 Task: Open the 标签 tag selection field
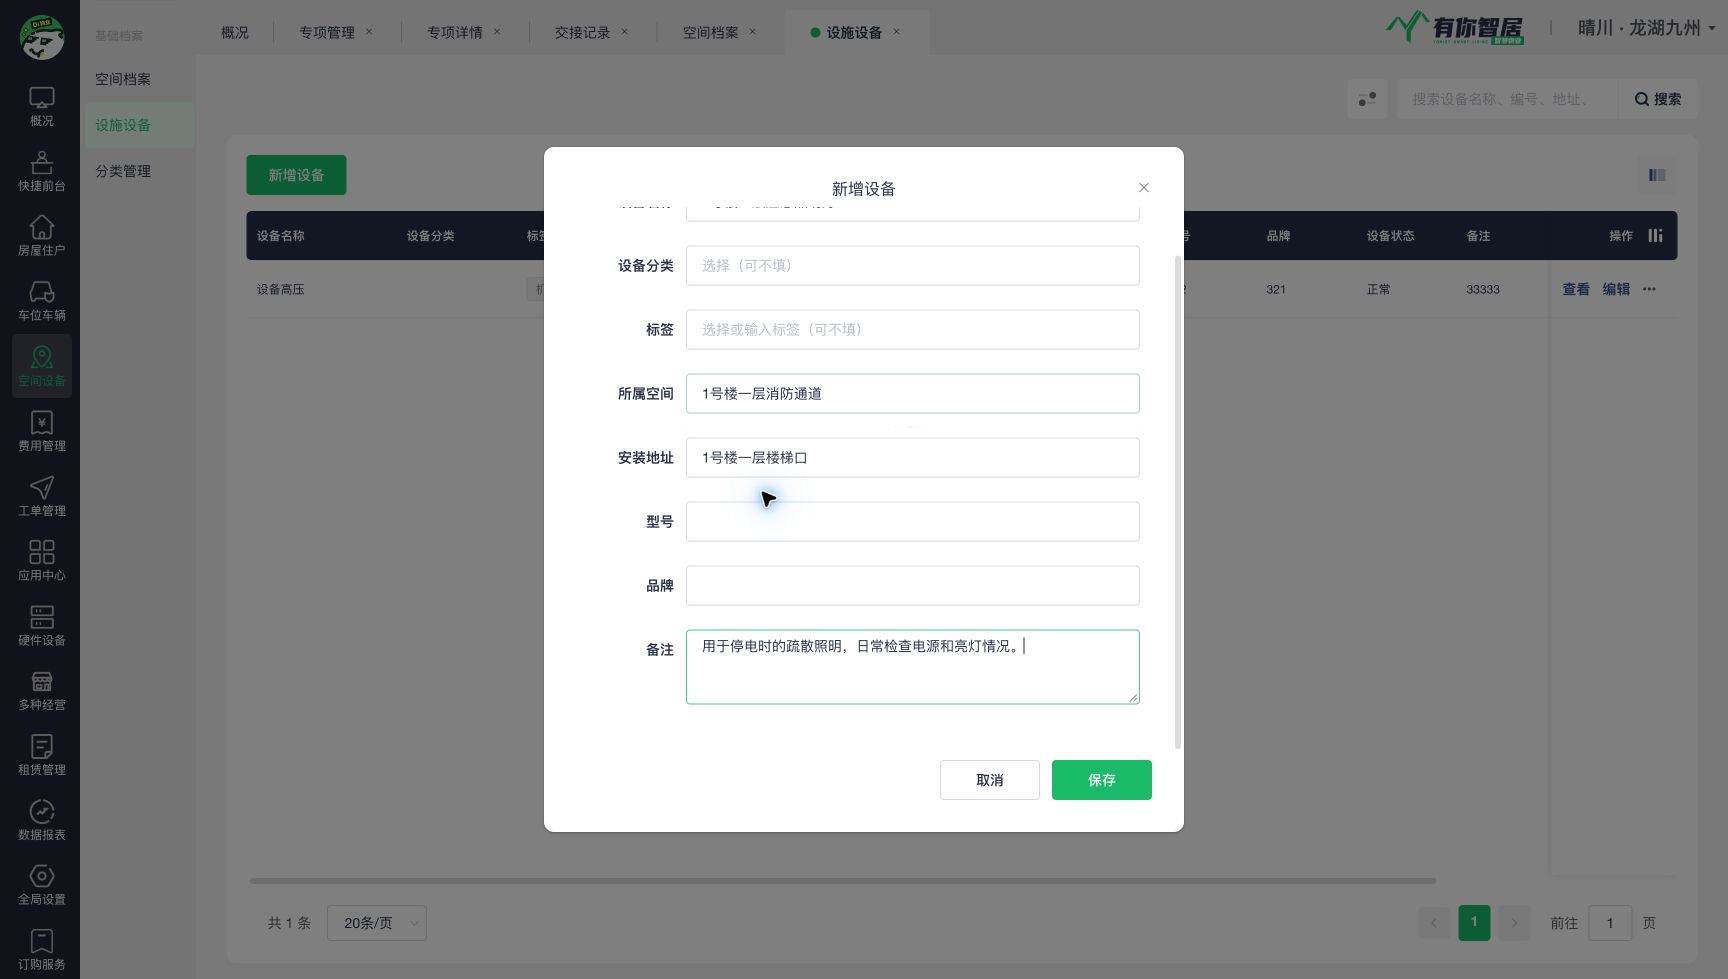(912, 329)
